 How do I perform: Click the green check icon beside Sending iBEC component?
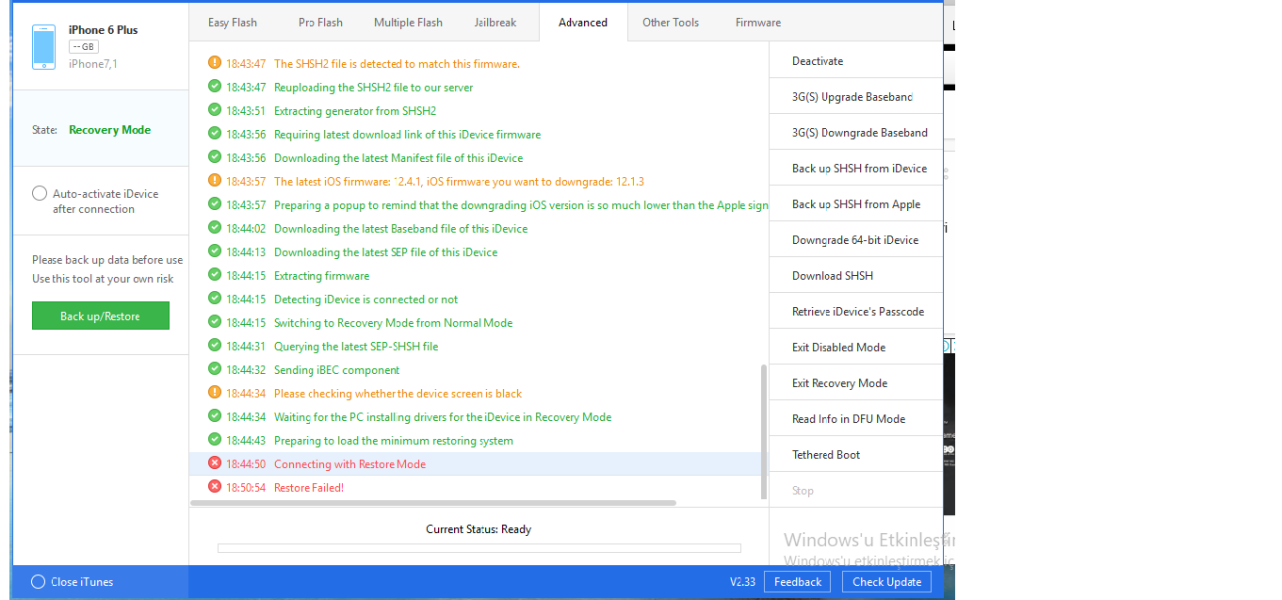click(214, 370)
